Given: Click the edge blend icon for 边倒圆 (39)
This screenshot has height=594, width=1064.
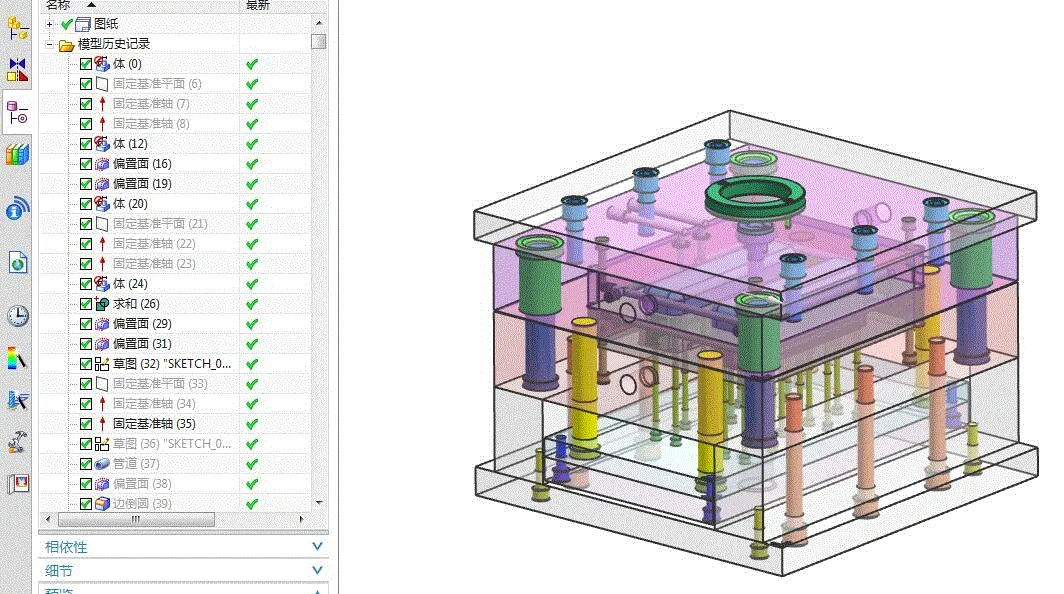Looking at the screenshot, I should [102, 504].
